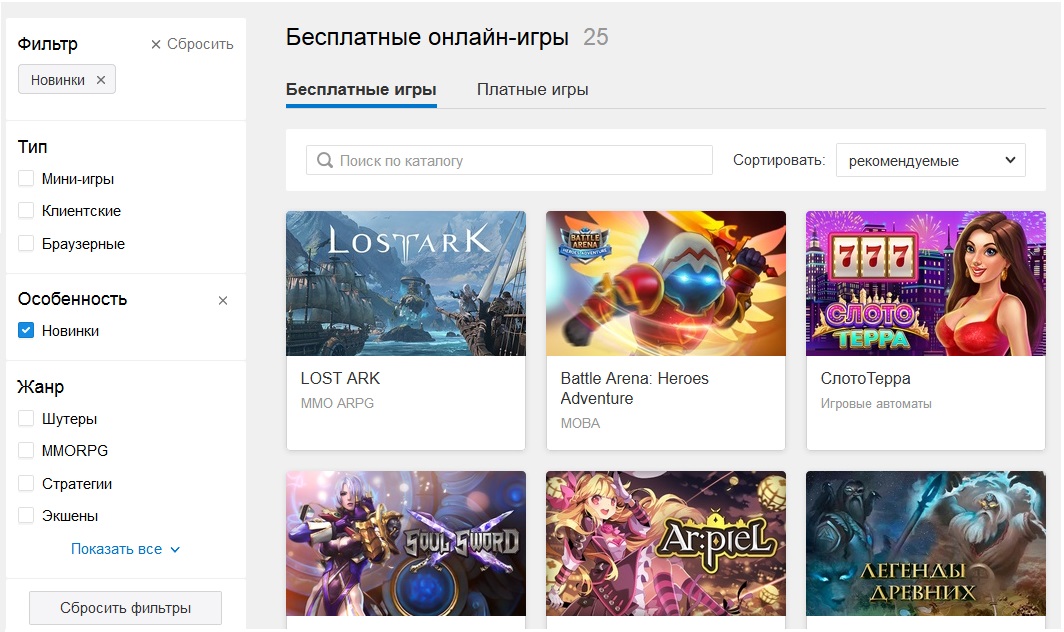The image size is (1064, 632).
Task: Expand genres with Показать все
Action: click(125, 549)
